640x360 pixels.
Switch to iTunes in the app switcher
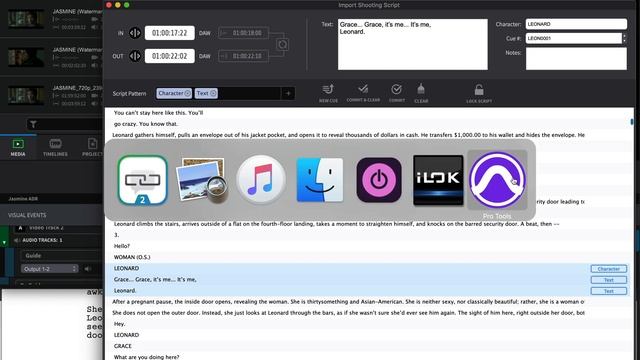(261, 180)
